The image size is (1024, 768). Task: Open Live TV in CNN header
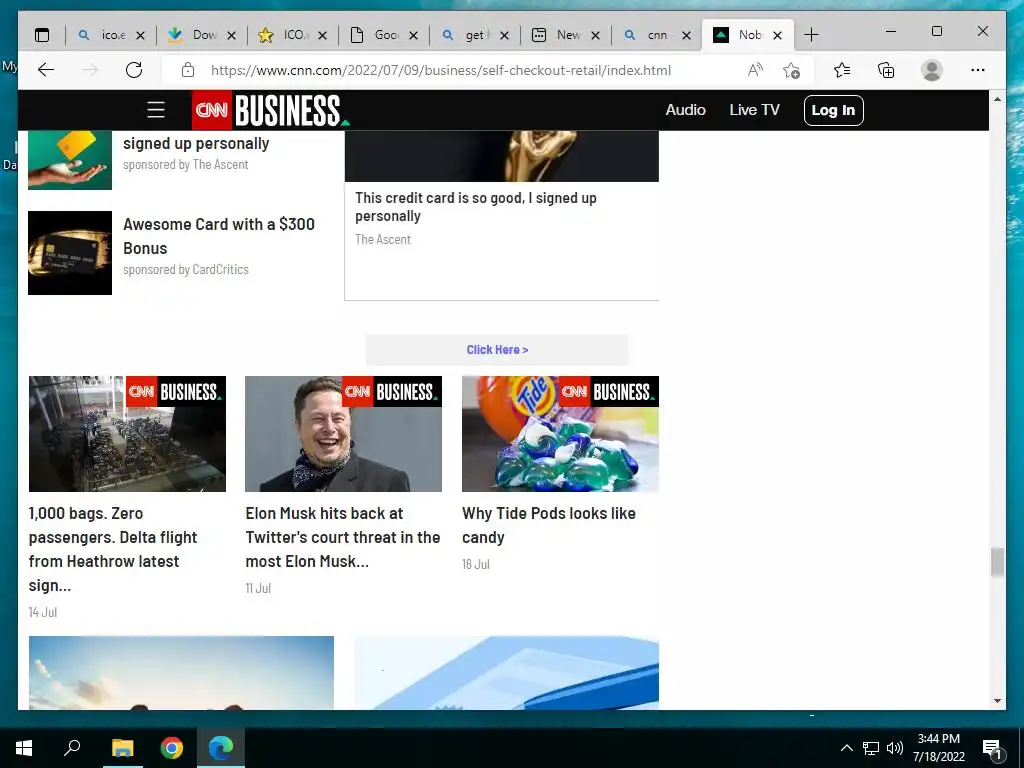[x=754, y=110]
